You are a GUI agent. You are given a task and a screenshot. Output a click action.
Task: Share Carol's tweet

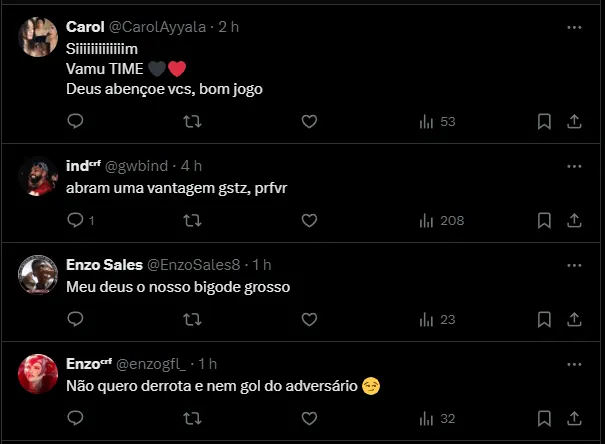[574, 121]
